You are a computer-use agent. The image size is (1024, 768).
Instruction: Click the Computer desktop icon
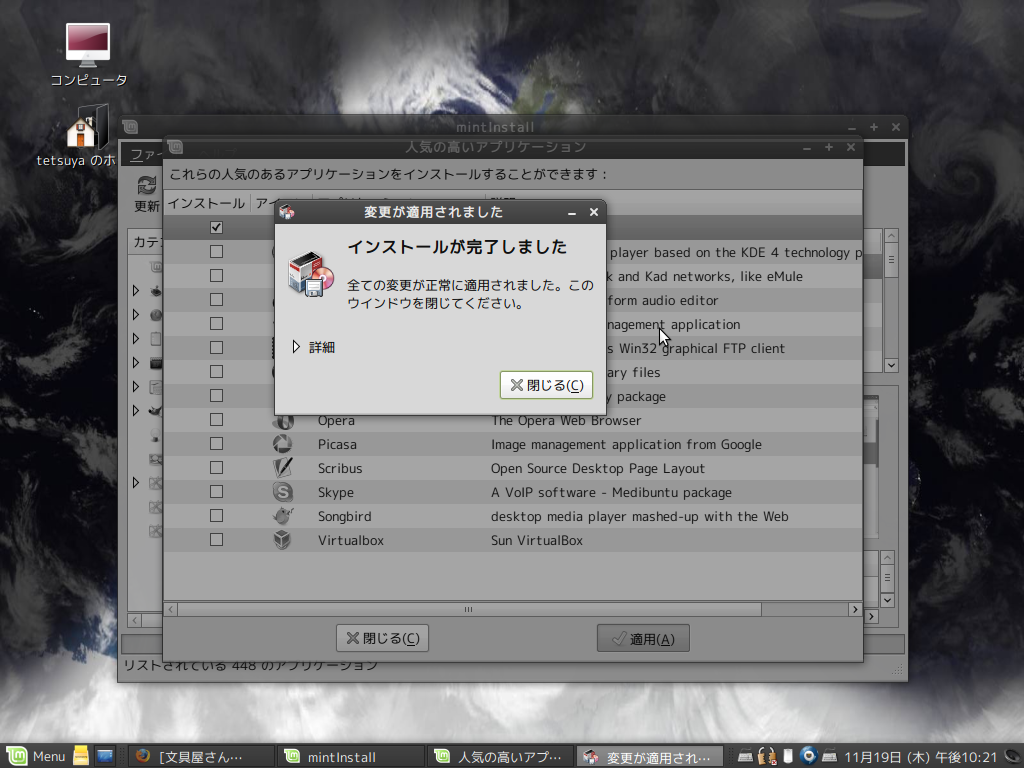(x=88, y=45)
